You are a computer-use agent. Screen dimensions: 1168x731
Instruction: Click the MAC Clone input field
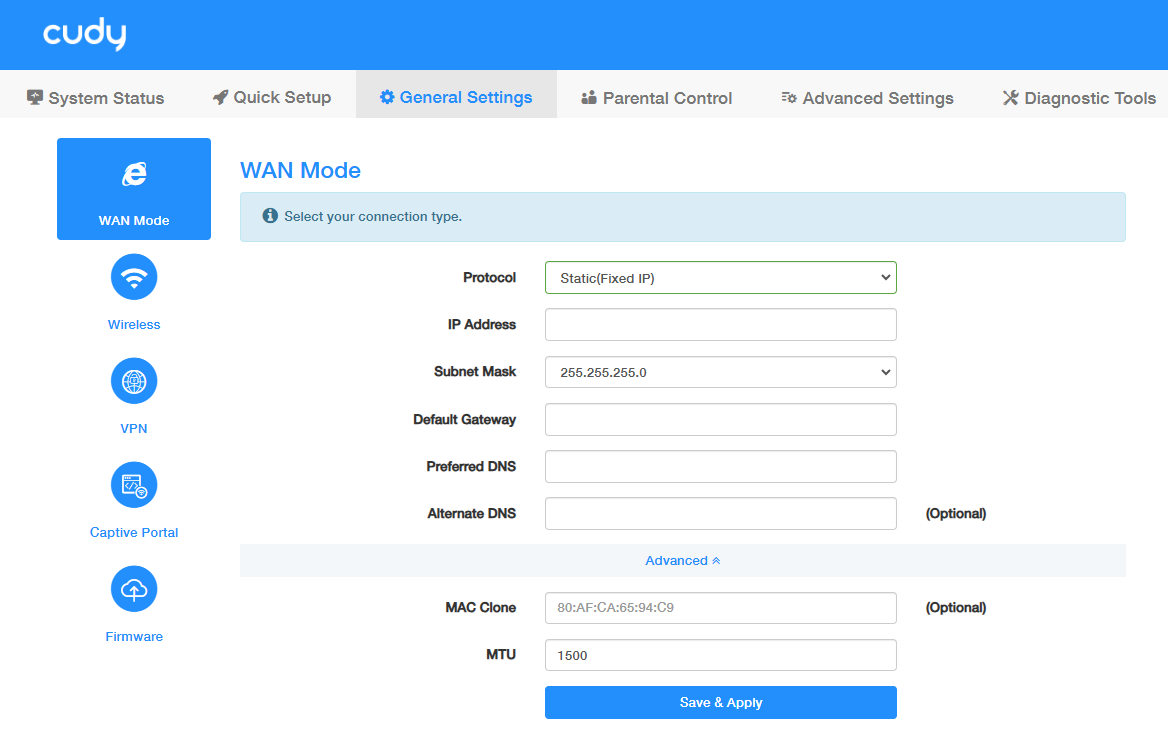[720, 608]
